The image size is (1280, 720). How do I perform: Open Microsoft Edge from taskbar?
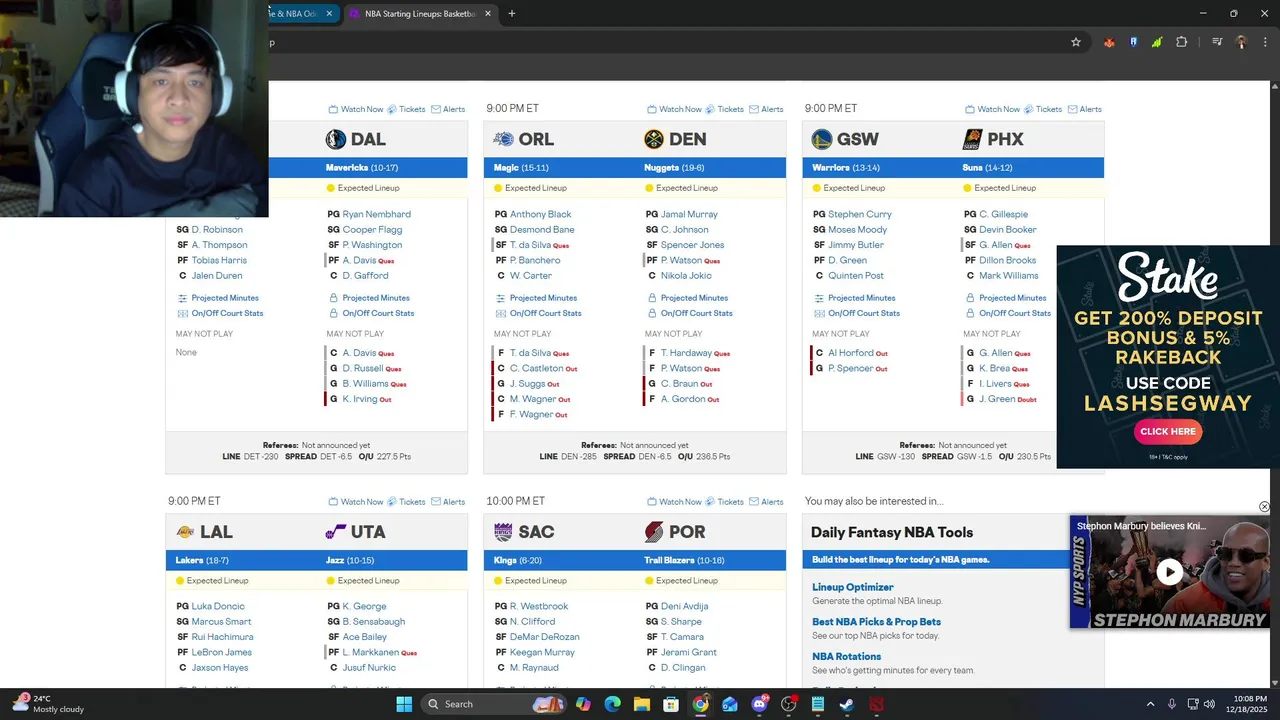coord(612,704)
